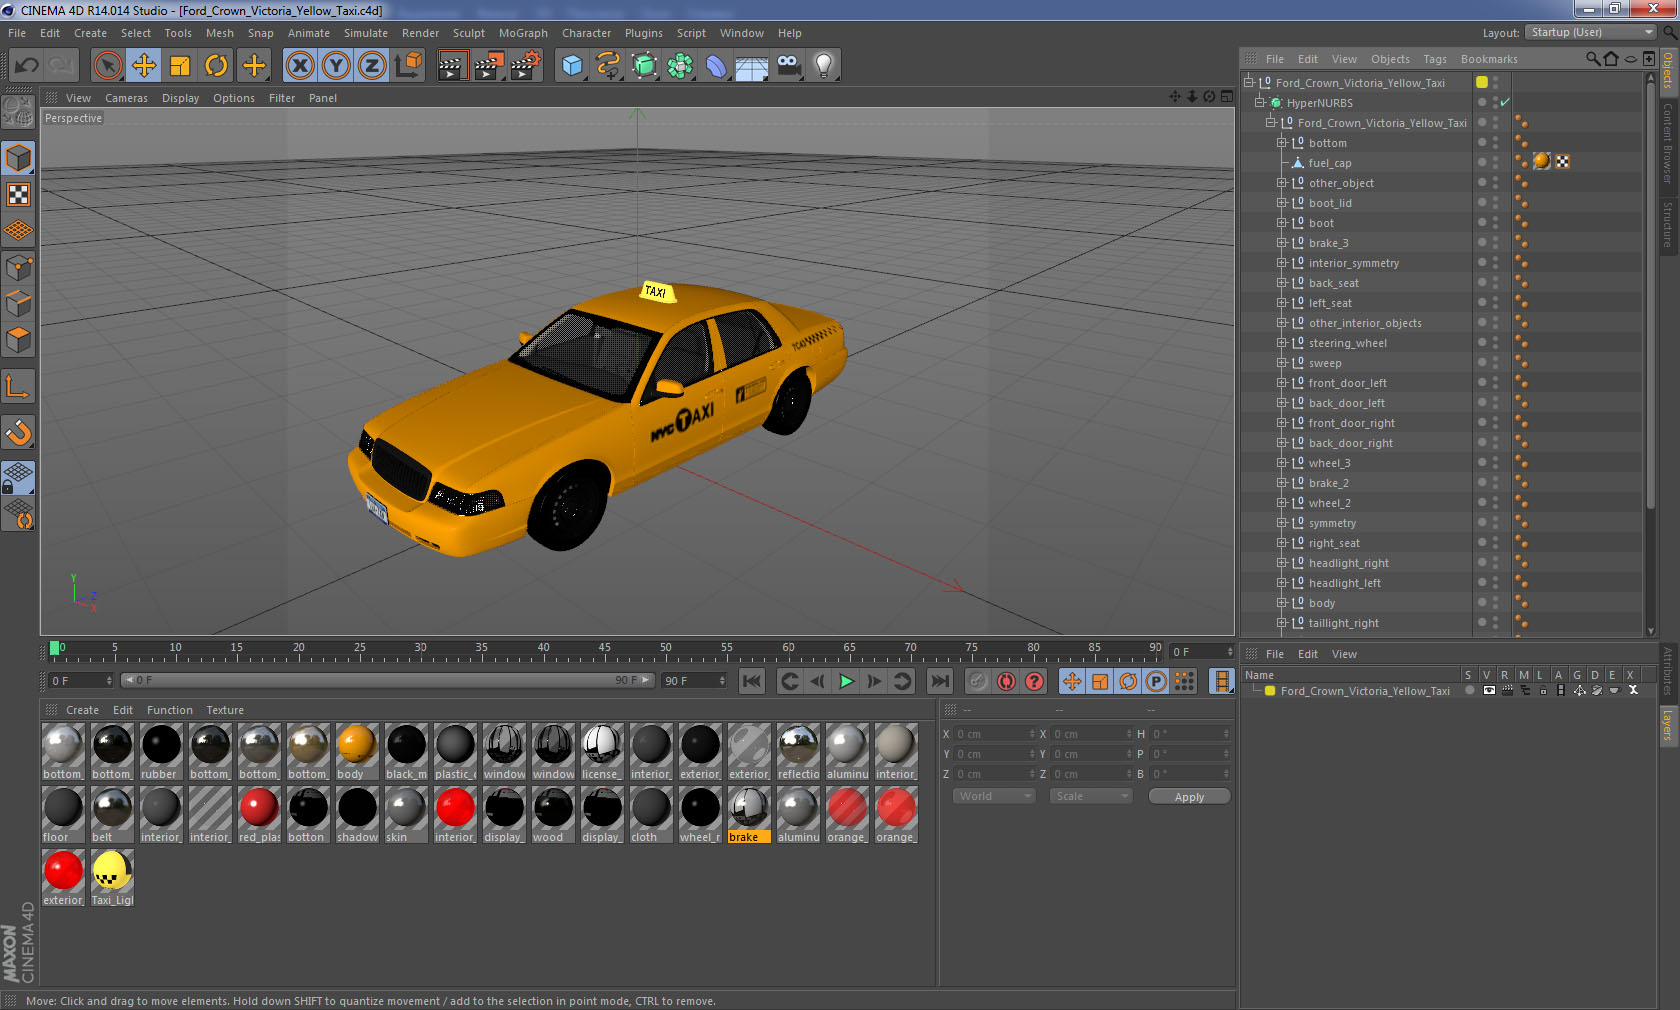Open the Simulate menu
The width and height of the screenshot is (1680, 1010).
pos(366,33)
